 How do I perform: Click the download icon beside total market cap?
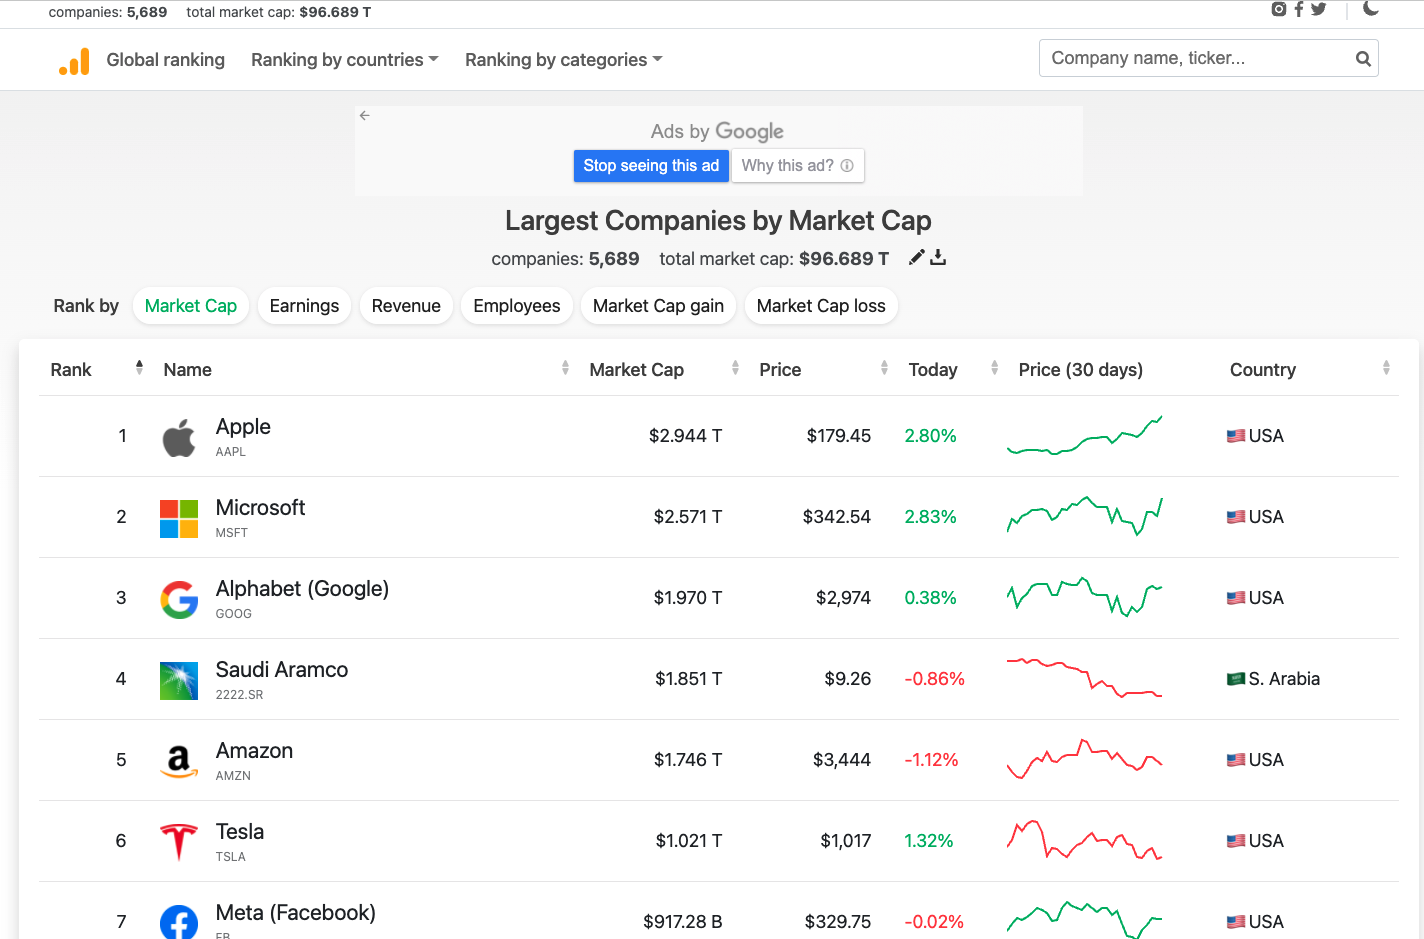938,258
